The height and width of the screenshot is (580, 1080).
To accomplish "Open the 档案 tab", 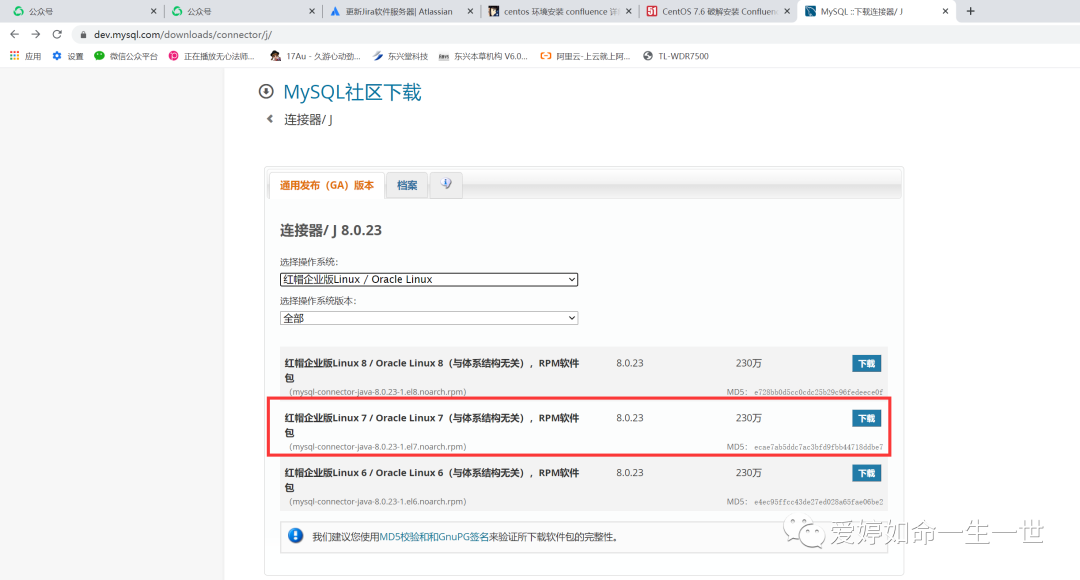I will pos(407,185).
